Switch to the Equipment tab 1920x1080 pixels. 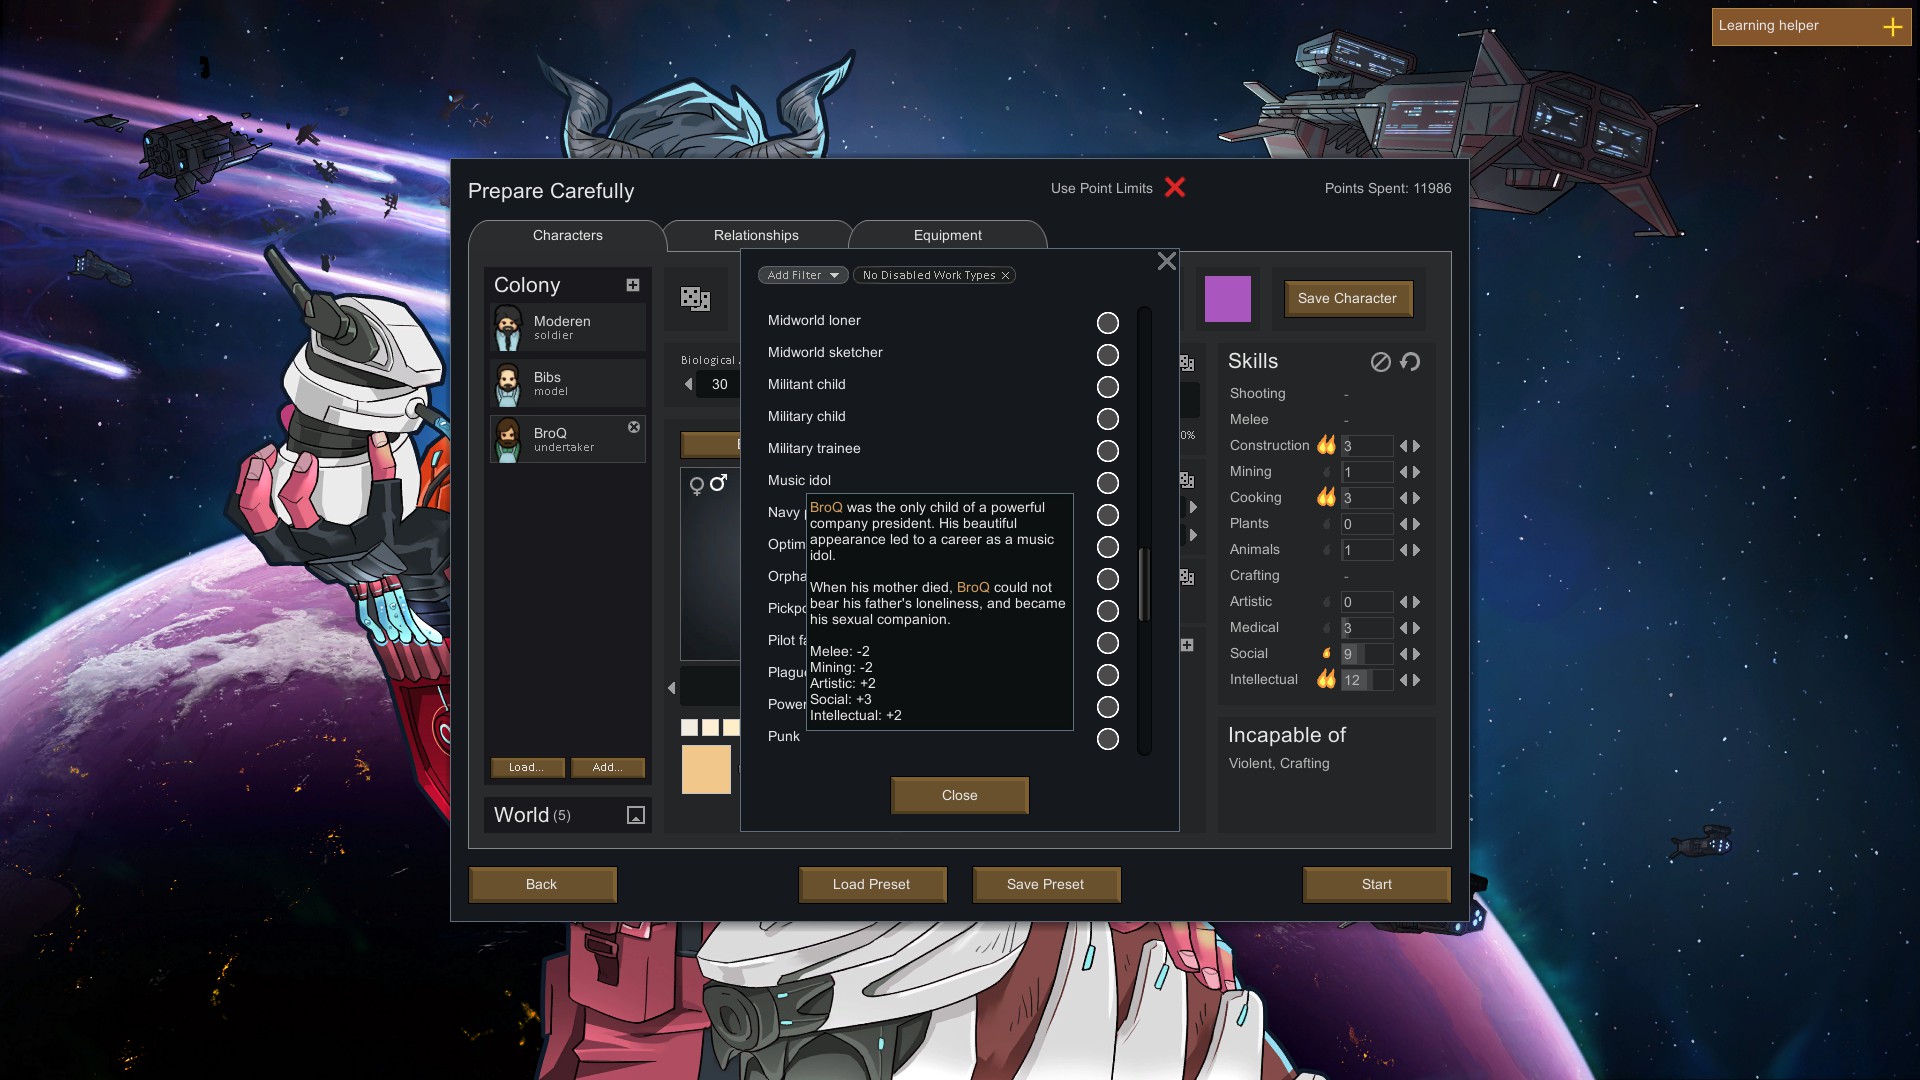point(947,236)
